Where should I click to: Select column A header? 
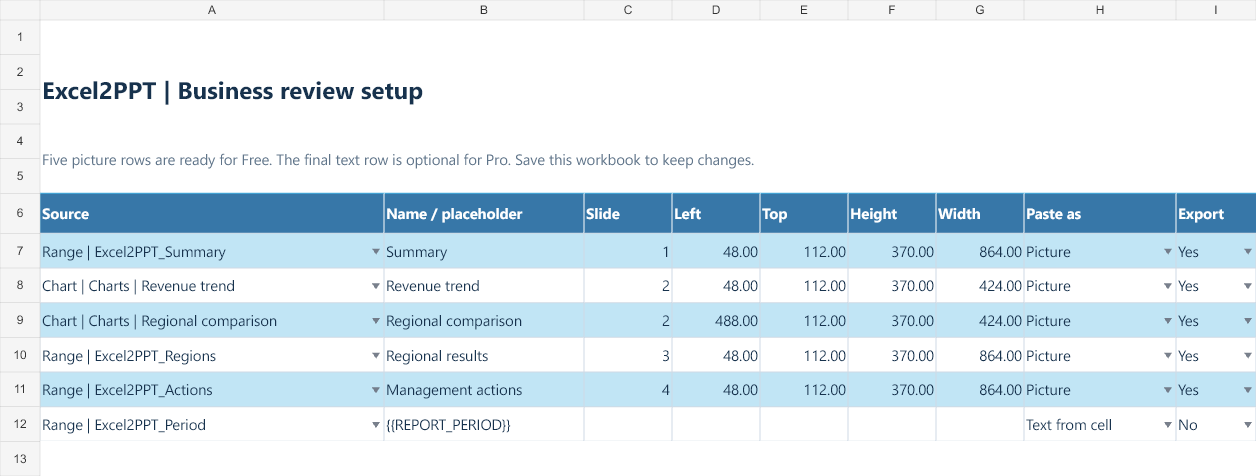click(x=212, y=10)
